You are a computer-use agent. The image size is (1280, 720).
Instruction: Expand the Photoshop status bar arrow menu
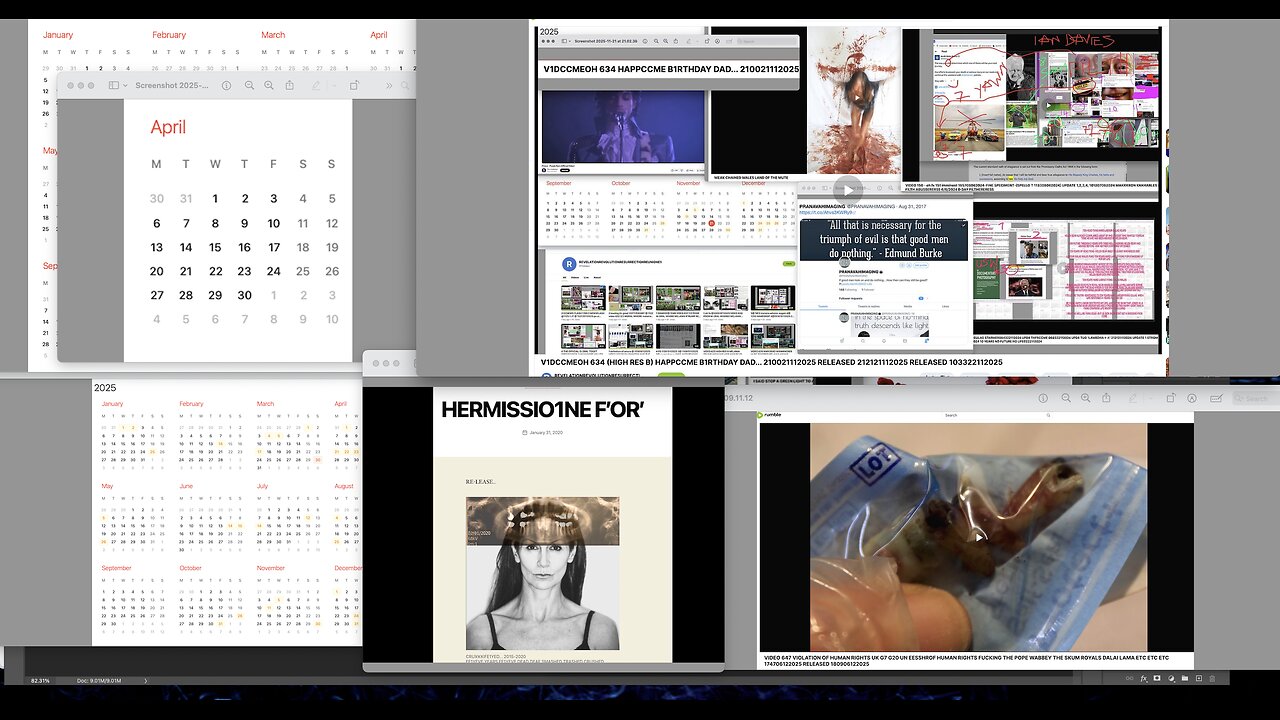tap(145, 681)
